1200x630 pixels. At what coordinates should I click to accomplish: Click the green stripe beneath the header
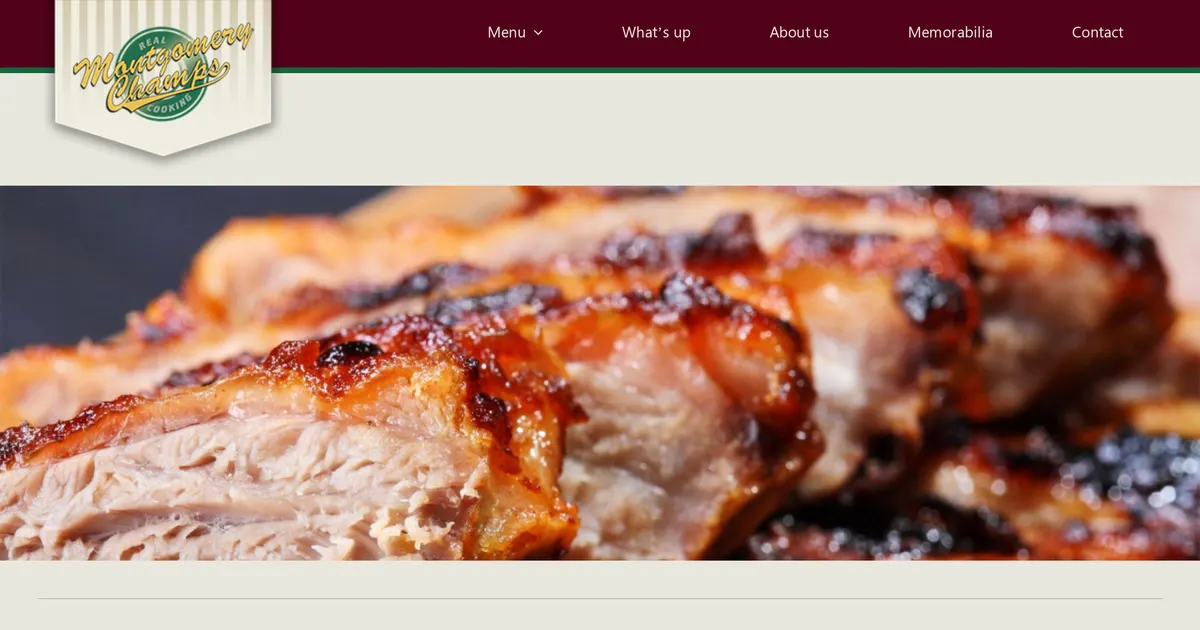[x=735, y=70]
